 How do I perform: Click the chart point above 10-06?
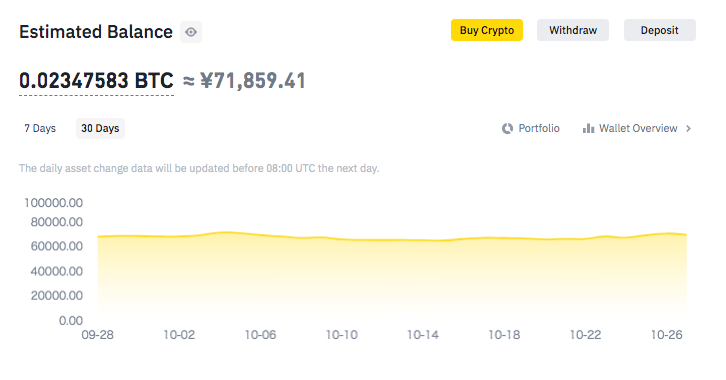[260, 235]
